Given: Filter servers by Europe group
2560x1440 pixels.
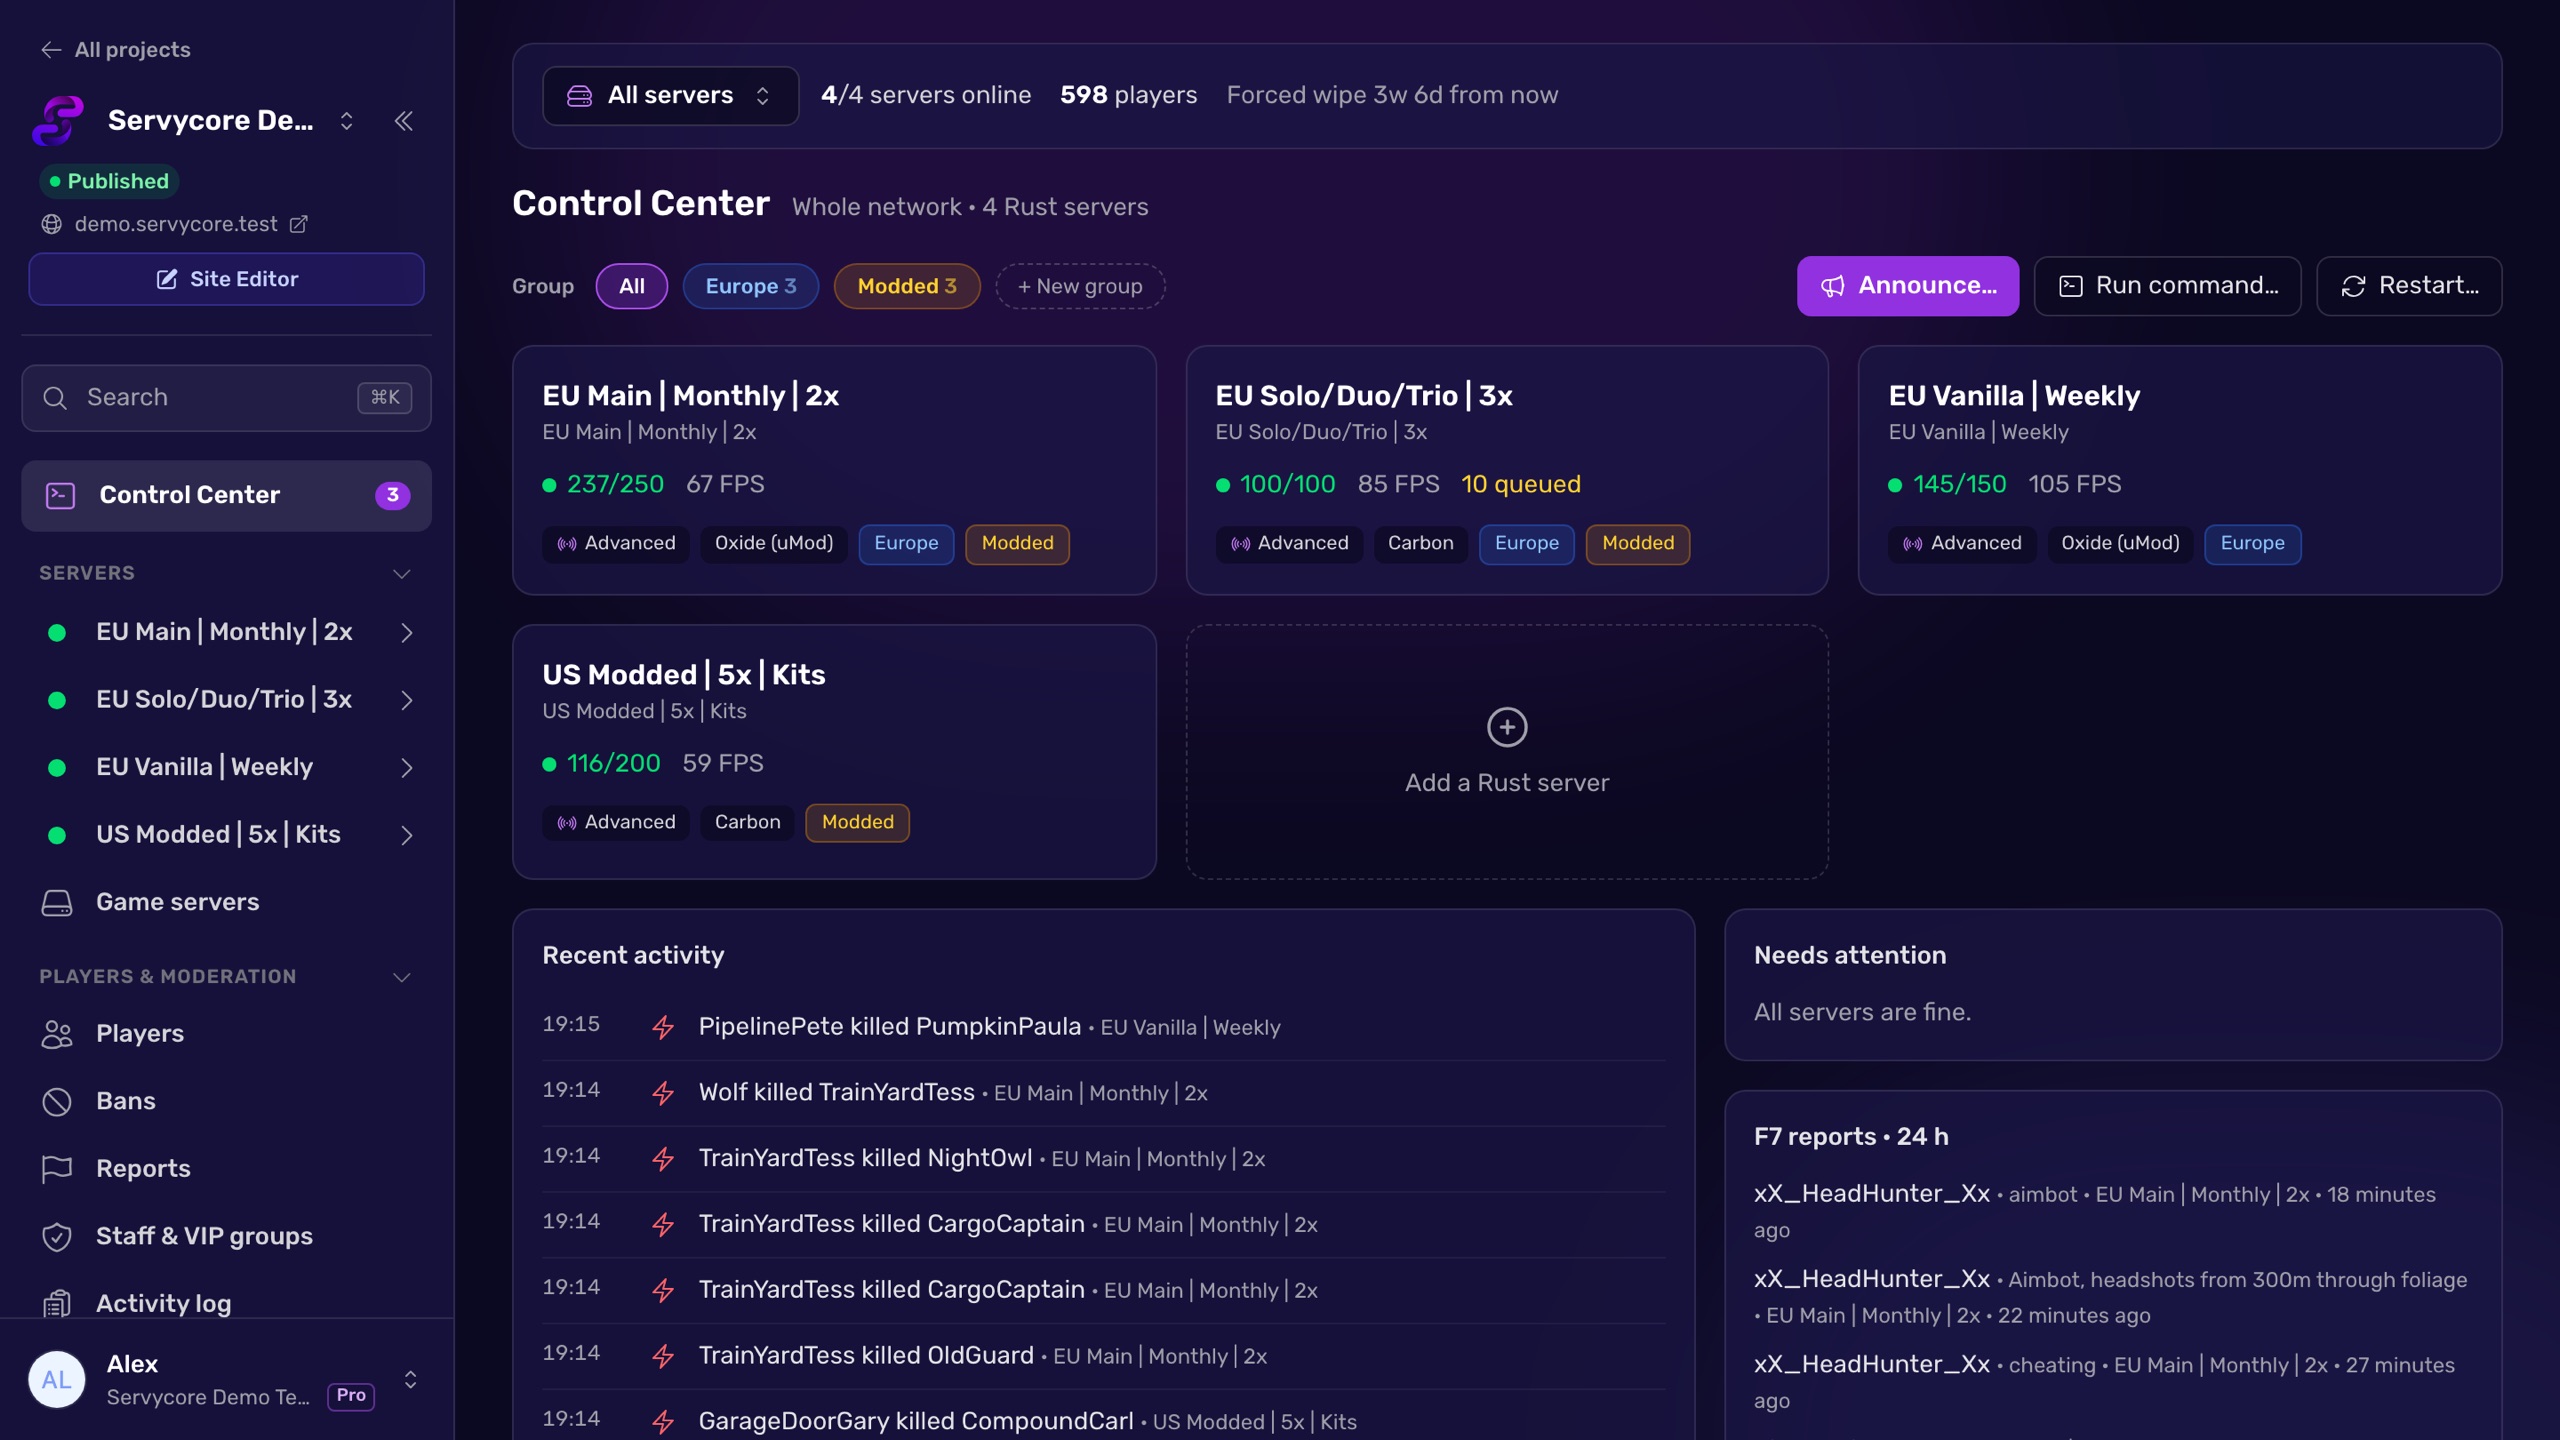Looking at the screenshot, I should [x=750, y=286].
